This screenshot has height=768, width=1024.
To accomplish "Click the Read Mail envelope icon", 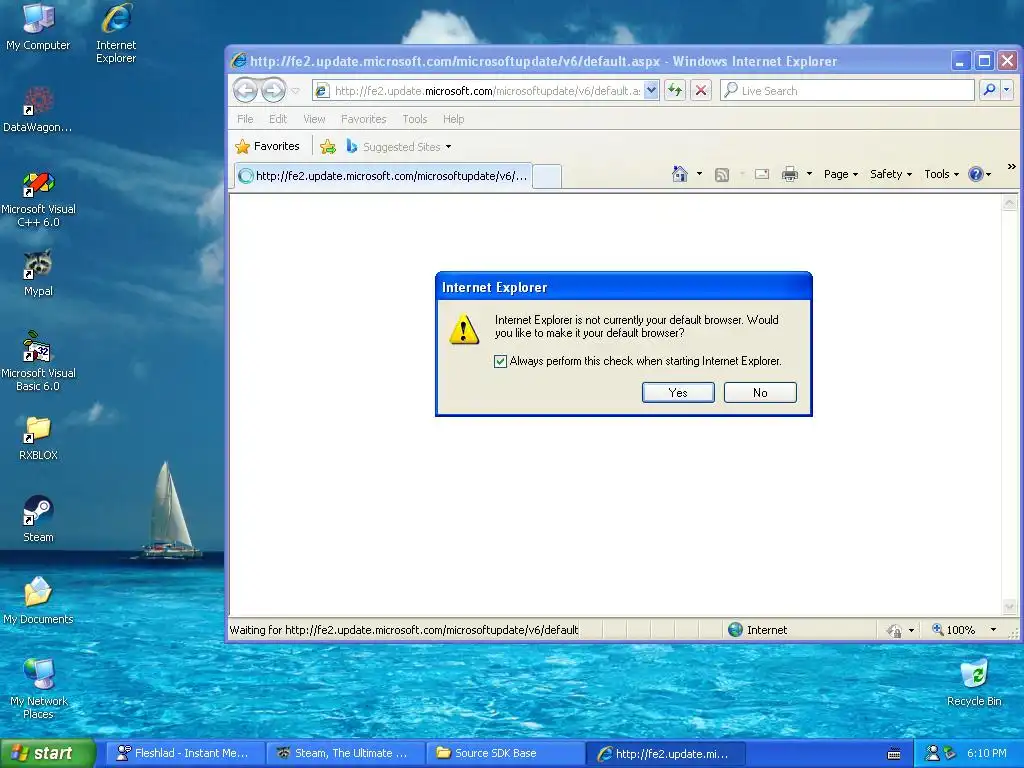I will click(761, 174).
